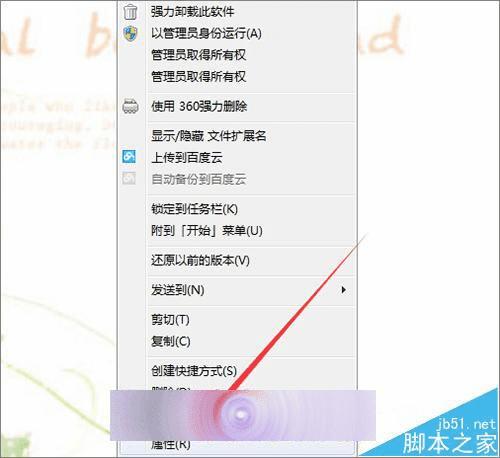Open the 发送到(N) menu item
500x458 pixels.
click(x=237, y=290)
